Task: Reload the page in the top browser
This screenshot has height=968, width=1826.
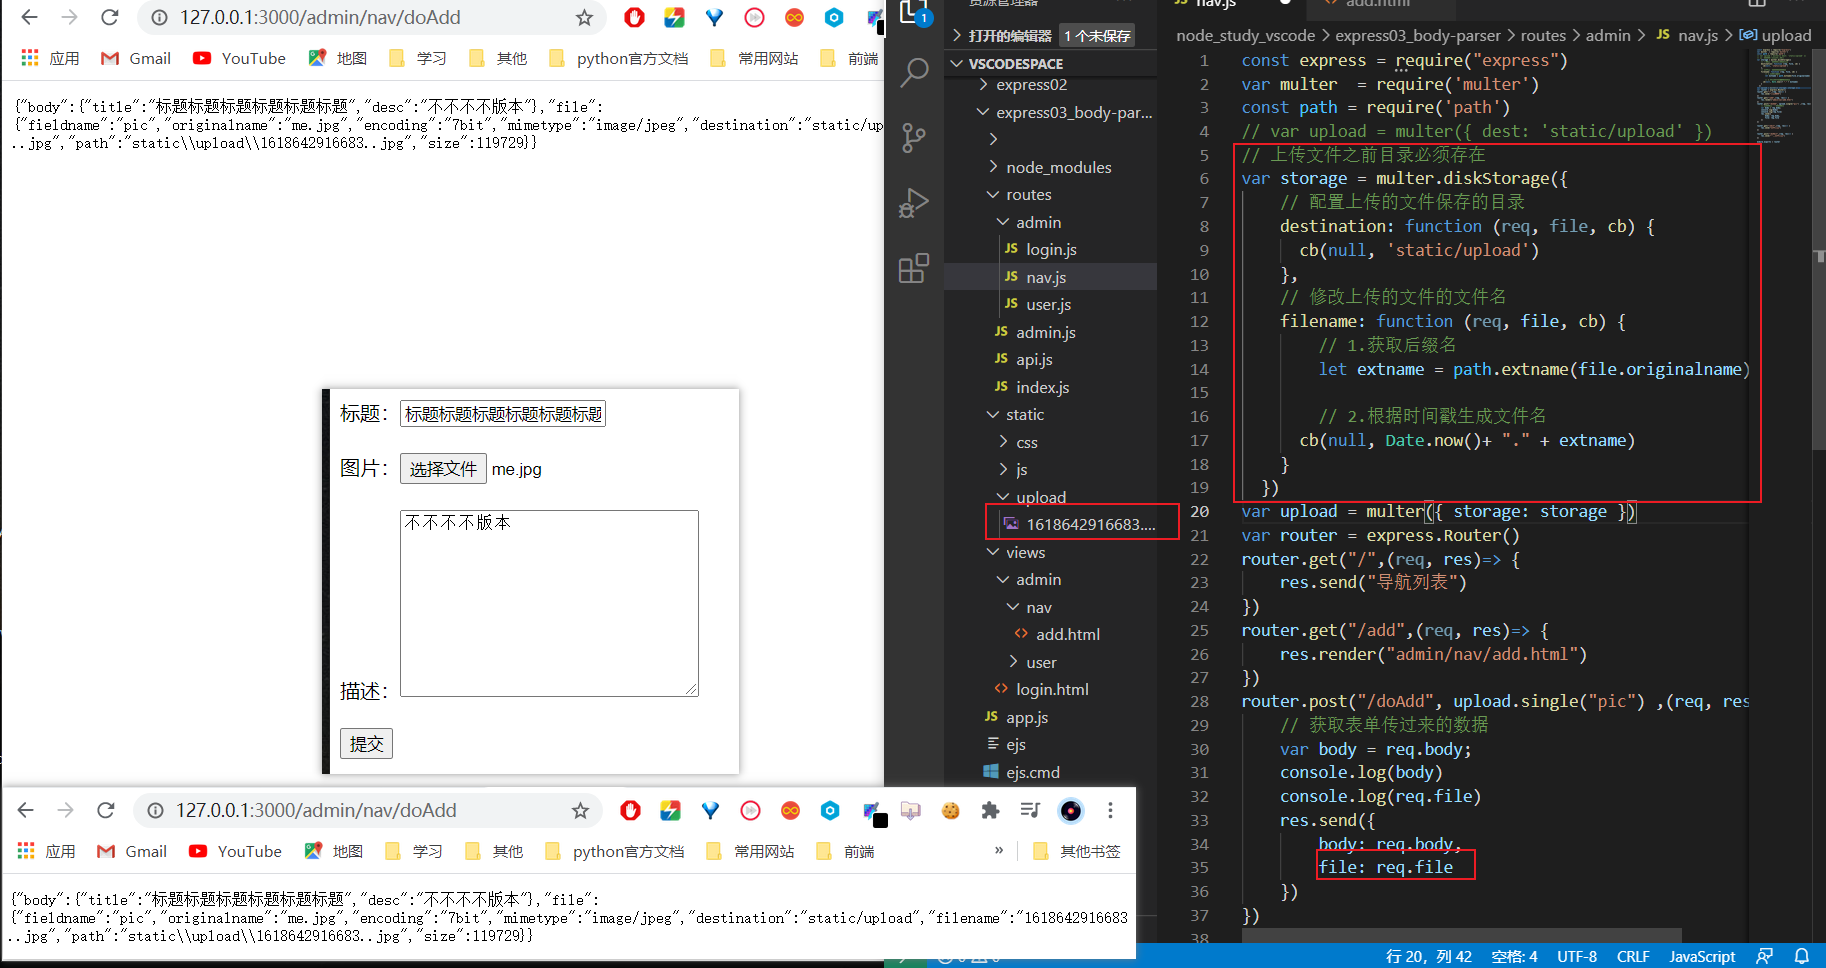Action: point(110,17)
